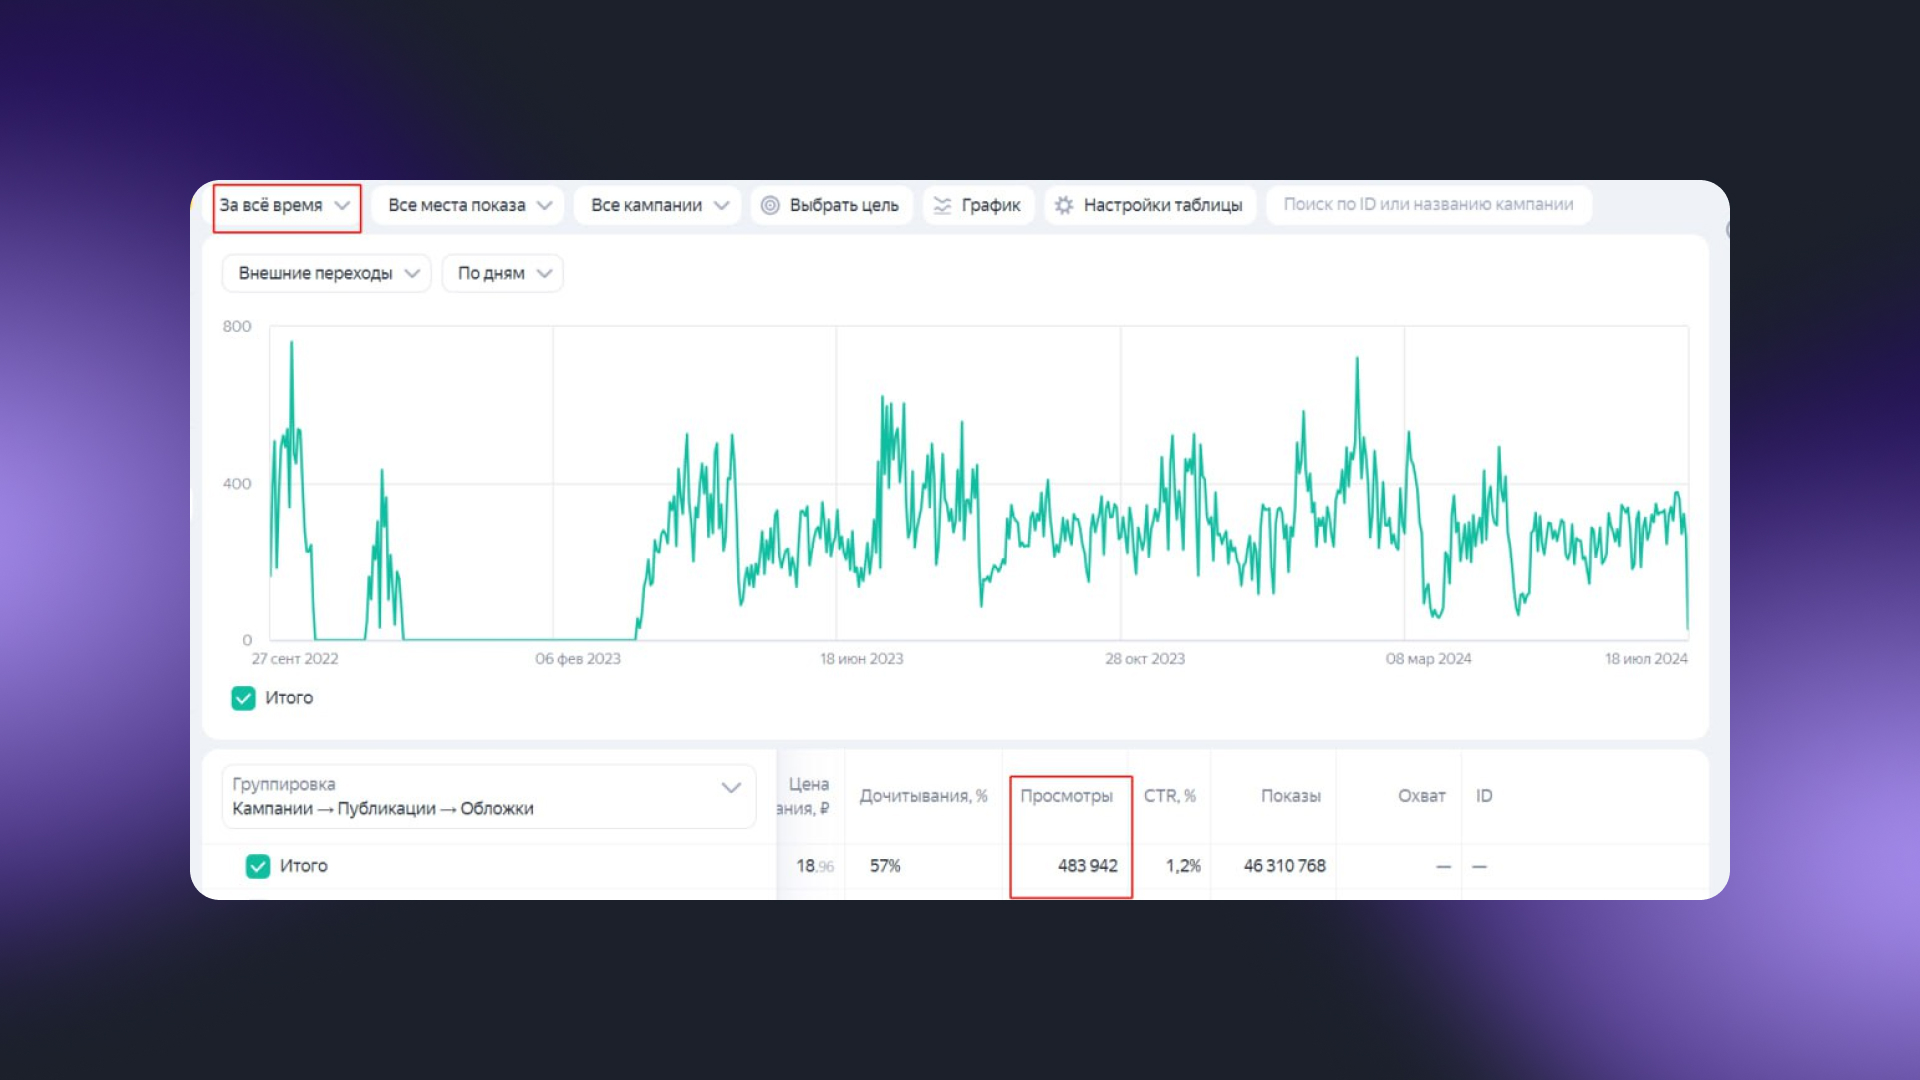Click the '57%' read-through value
This screenshot has height=1080, width=1920.
coord(885,867)
